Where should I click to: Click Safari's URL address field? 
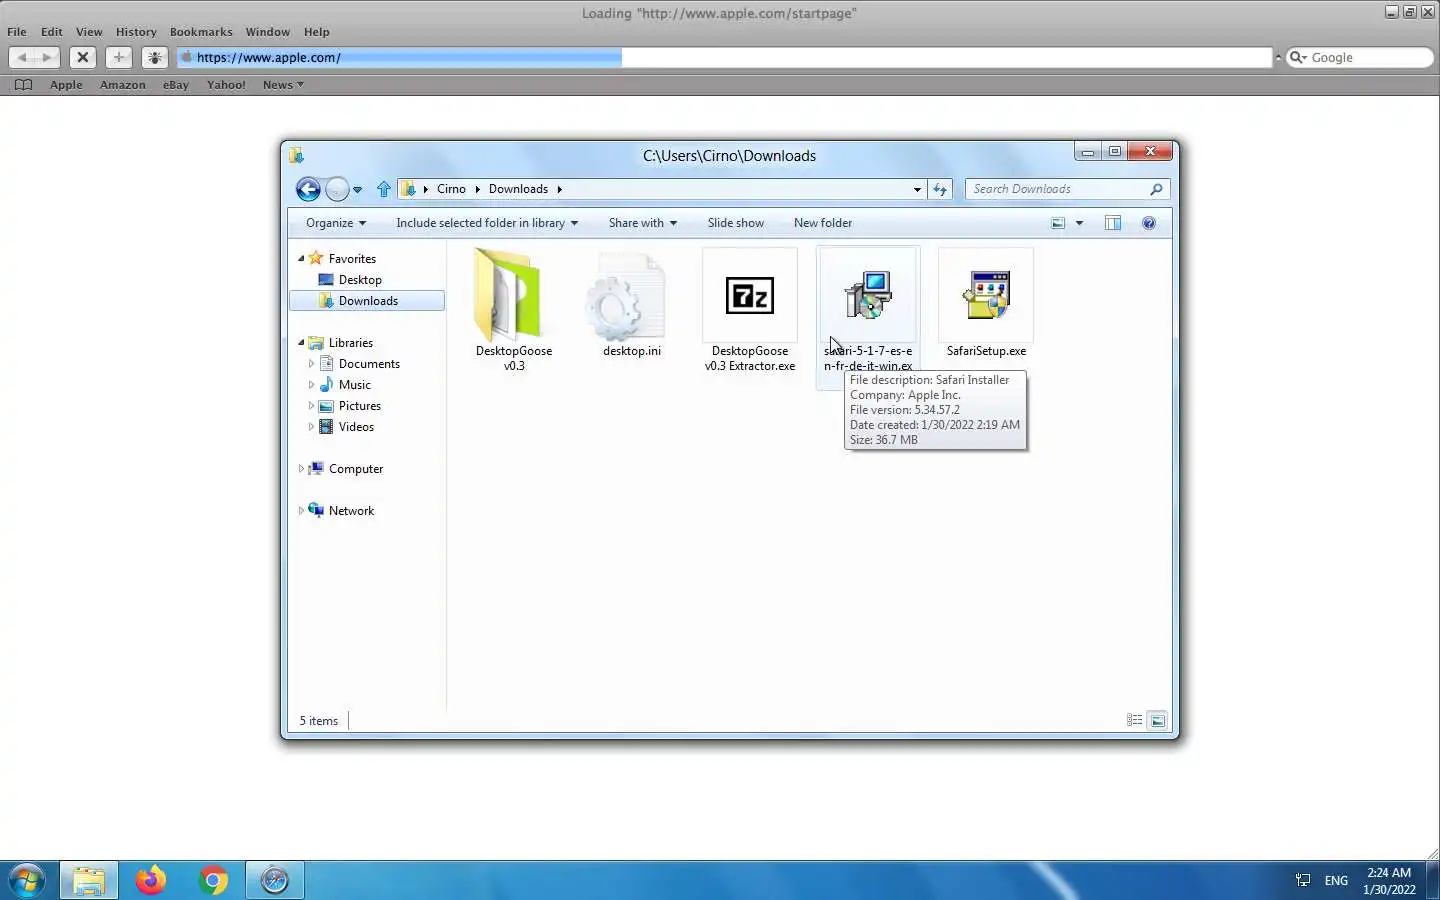pos(725,58)
